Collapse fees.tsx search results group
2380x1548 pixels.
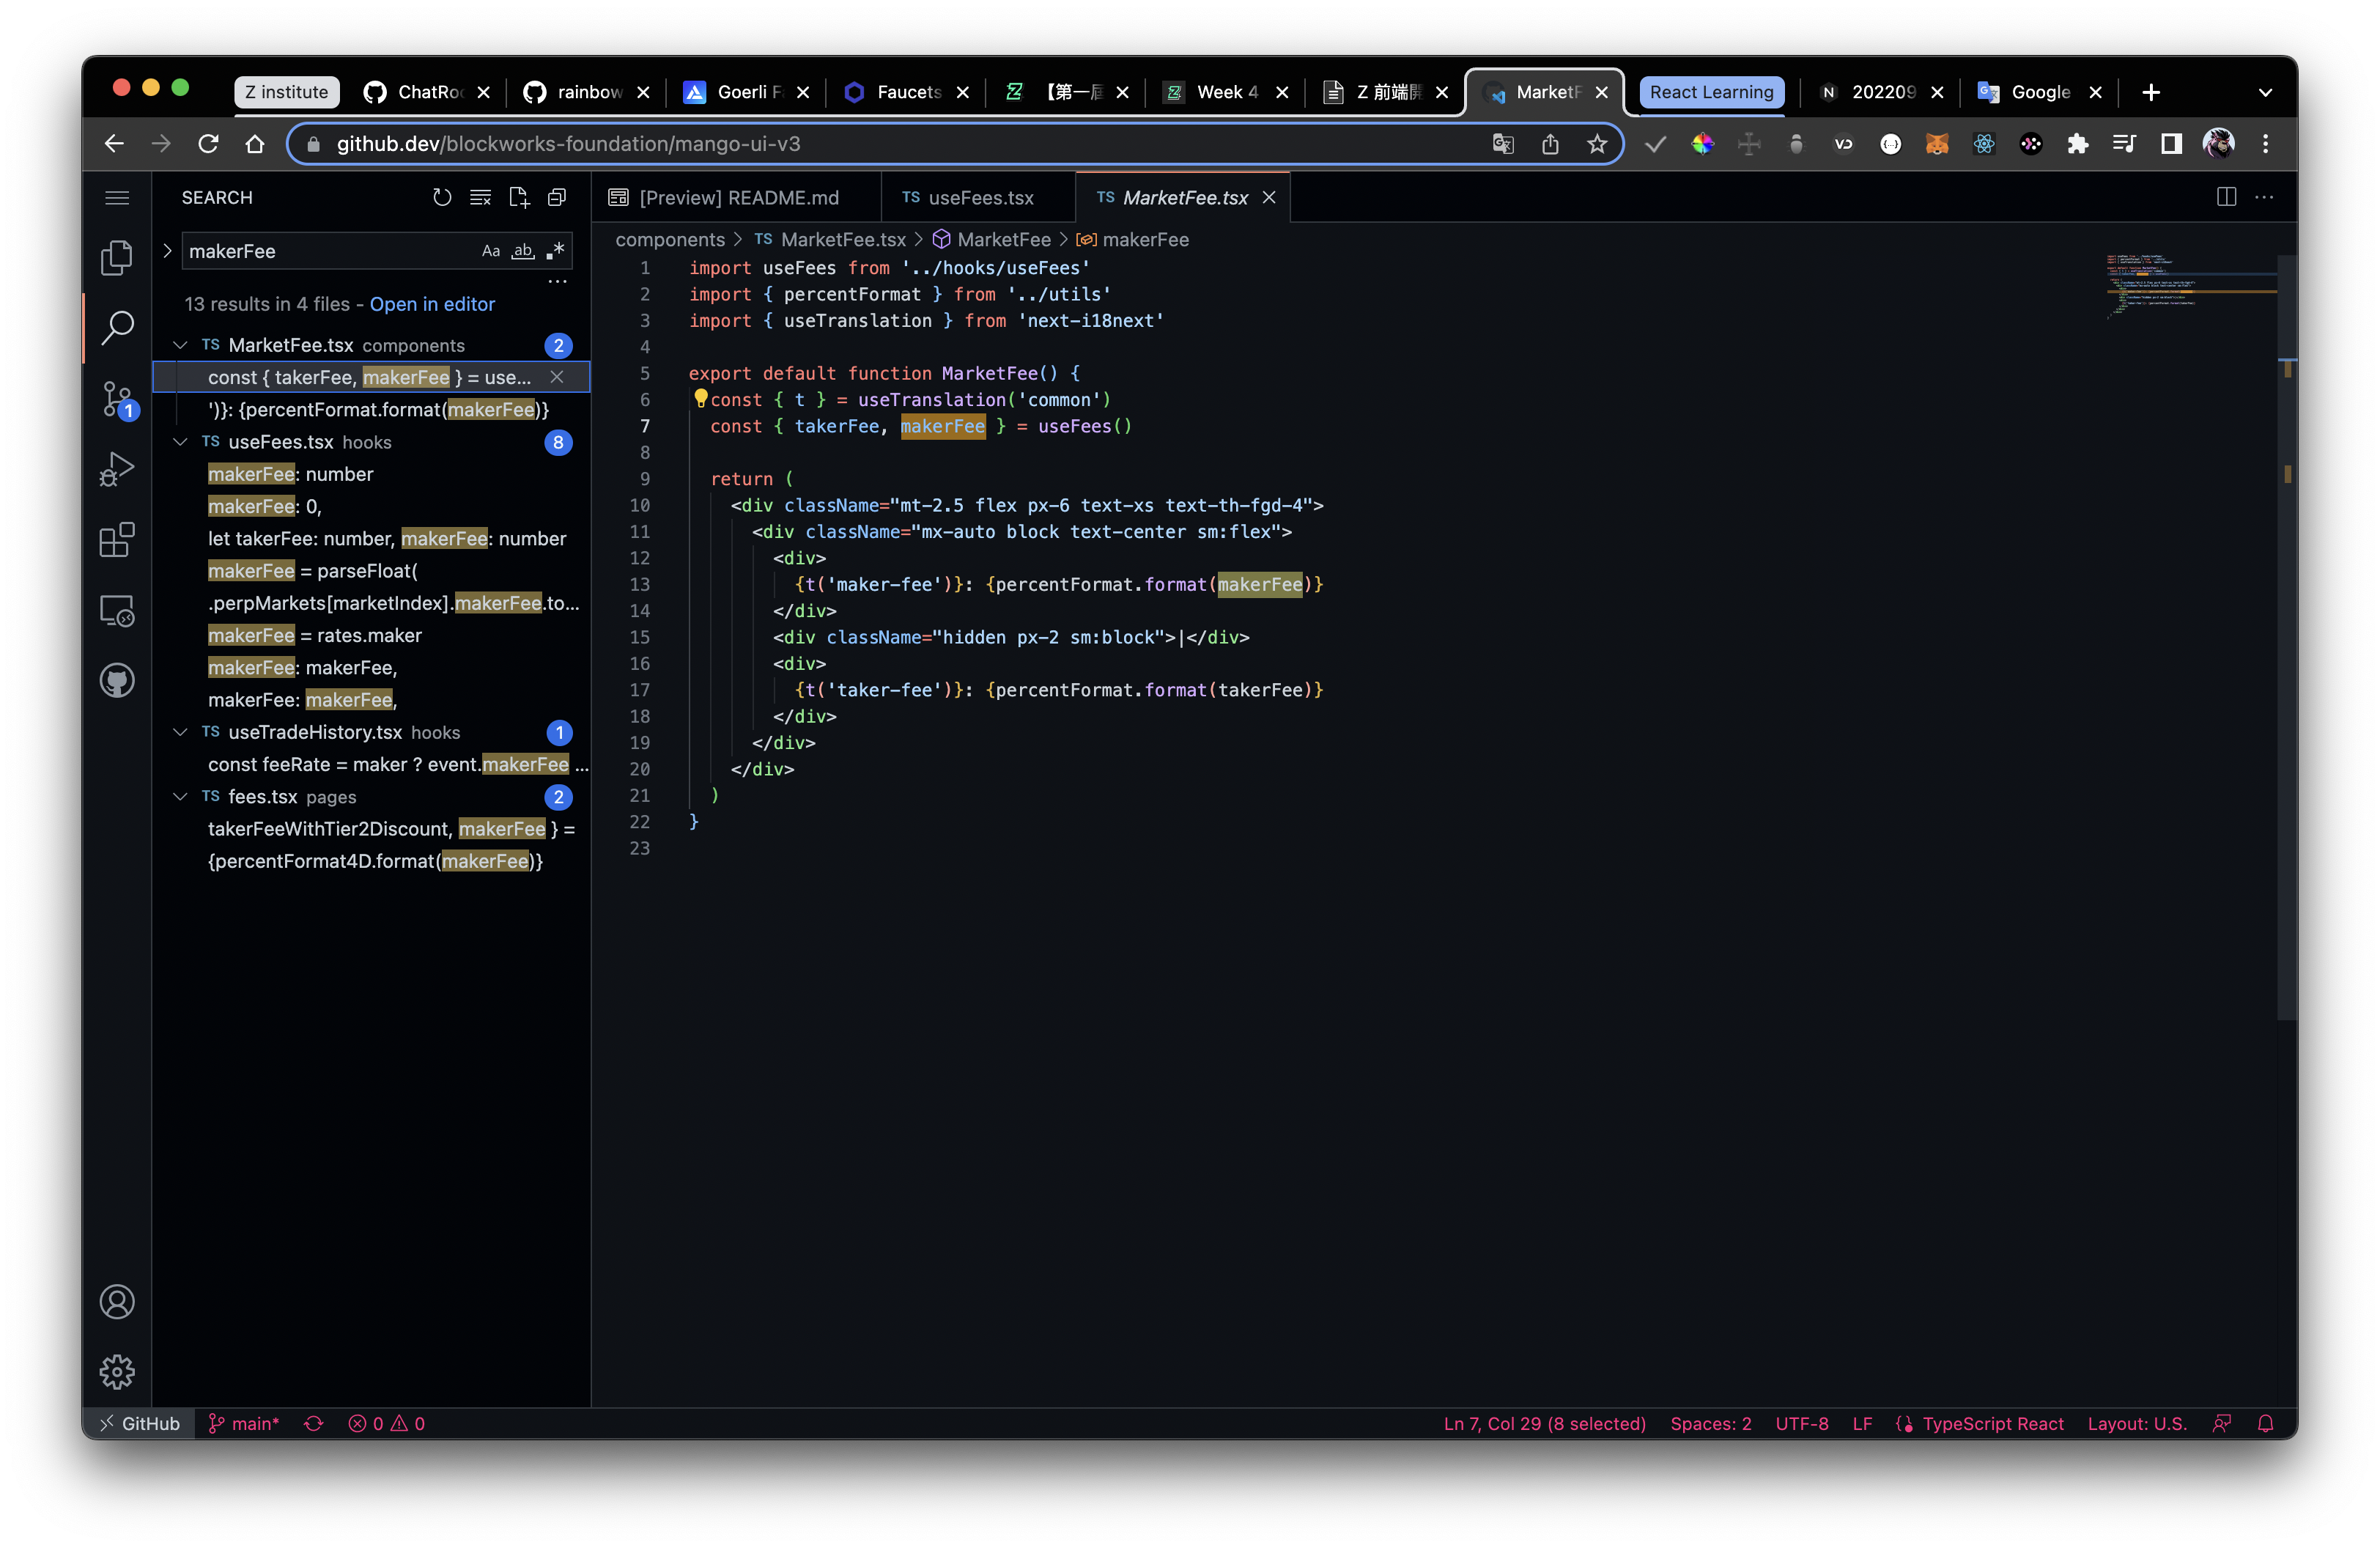[180, 797]
